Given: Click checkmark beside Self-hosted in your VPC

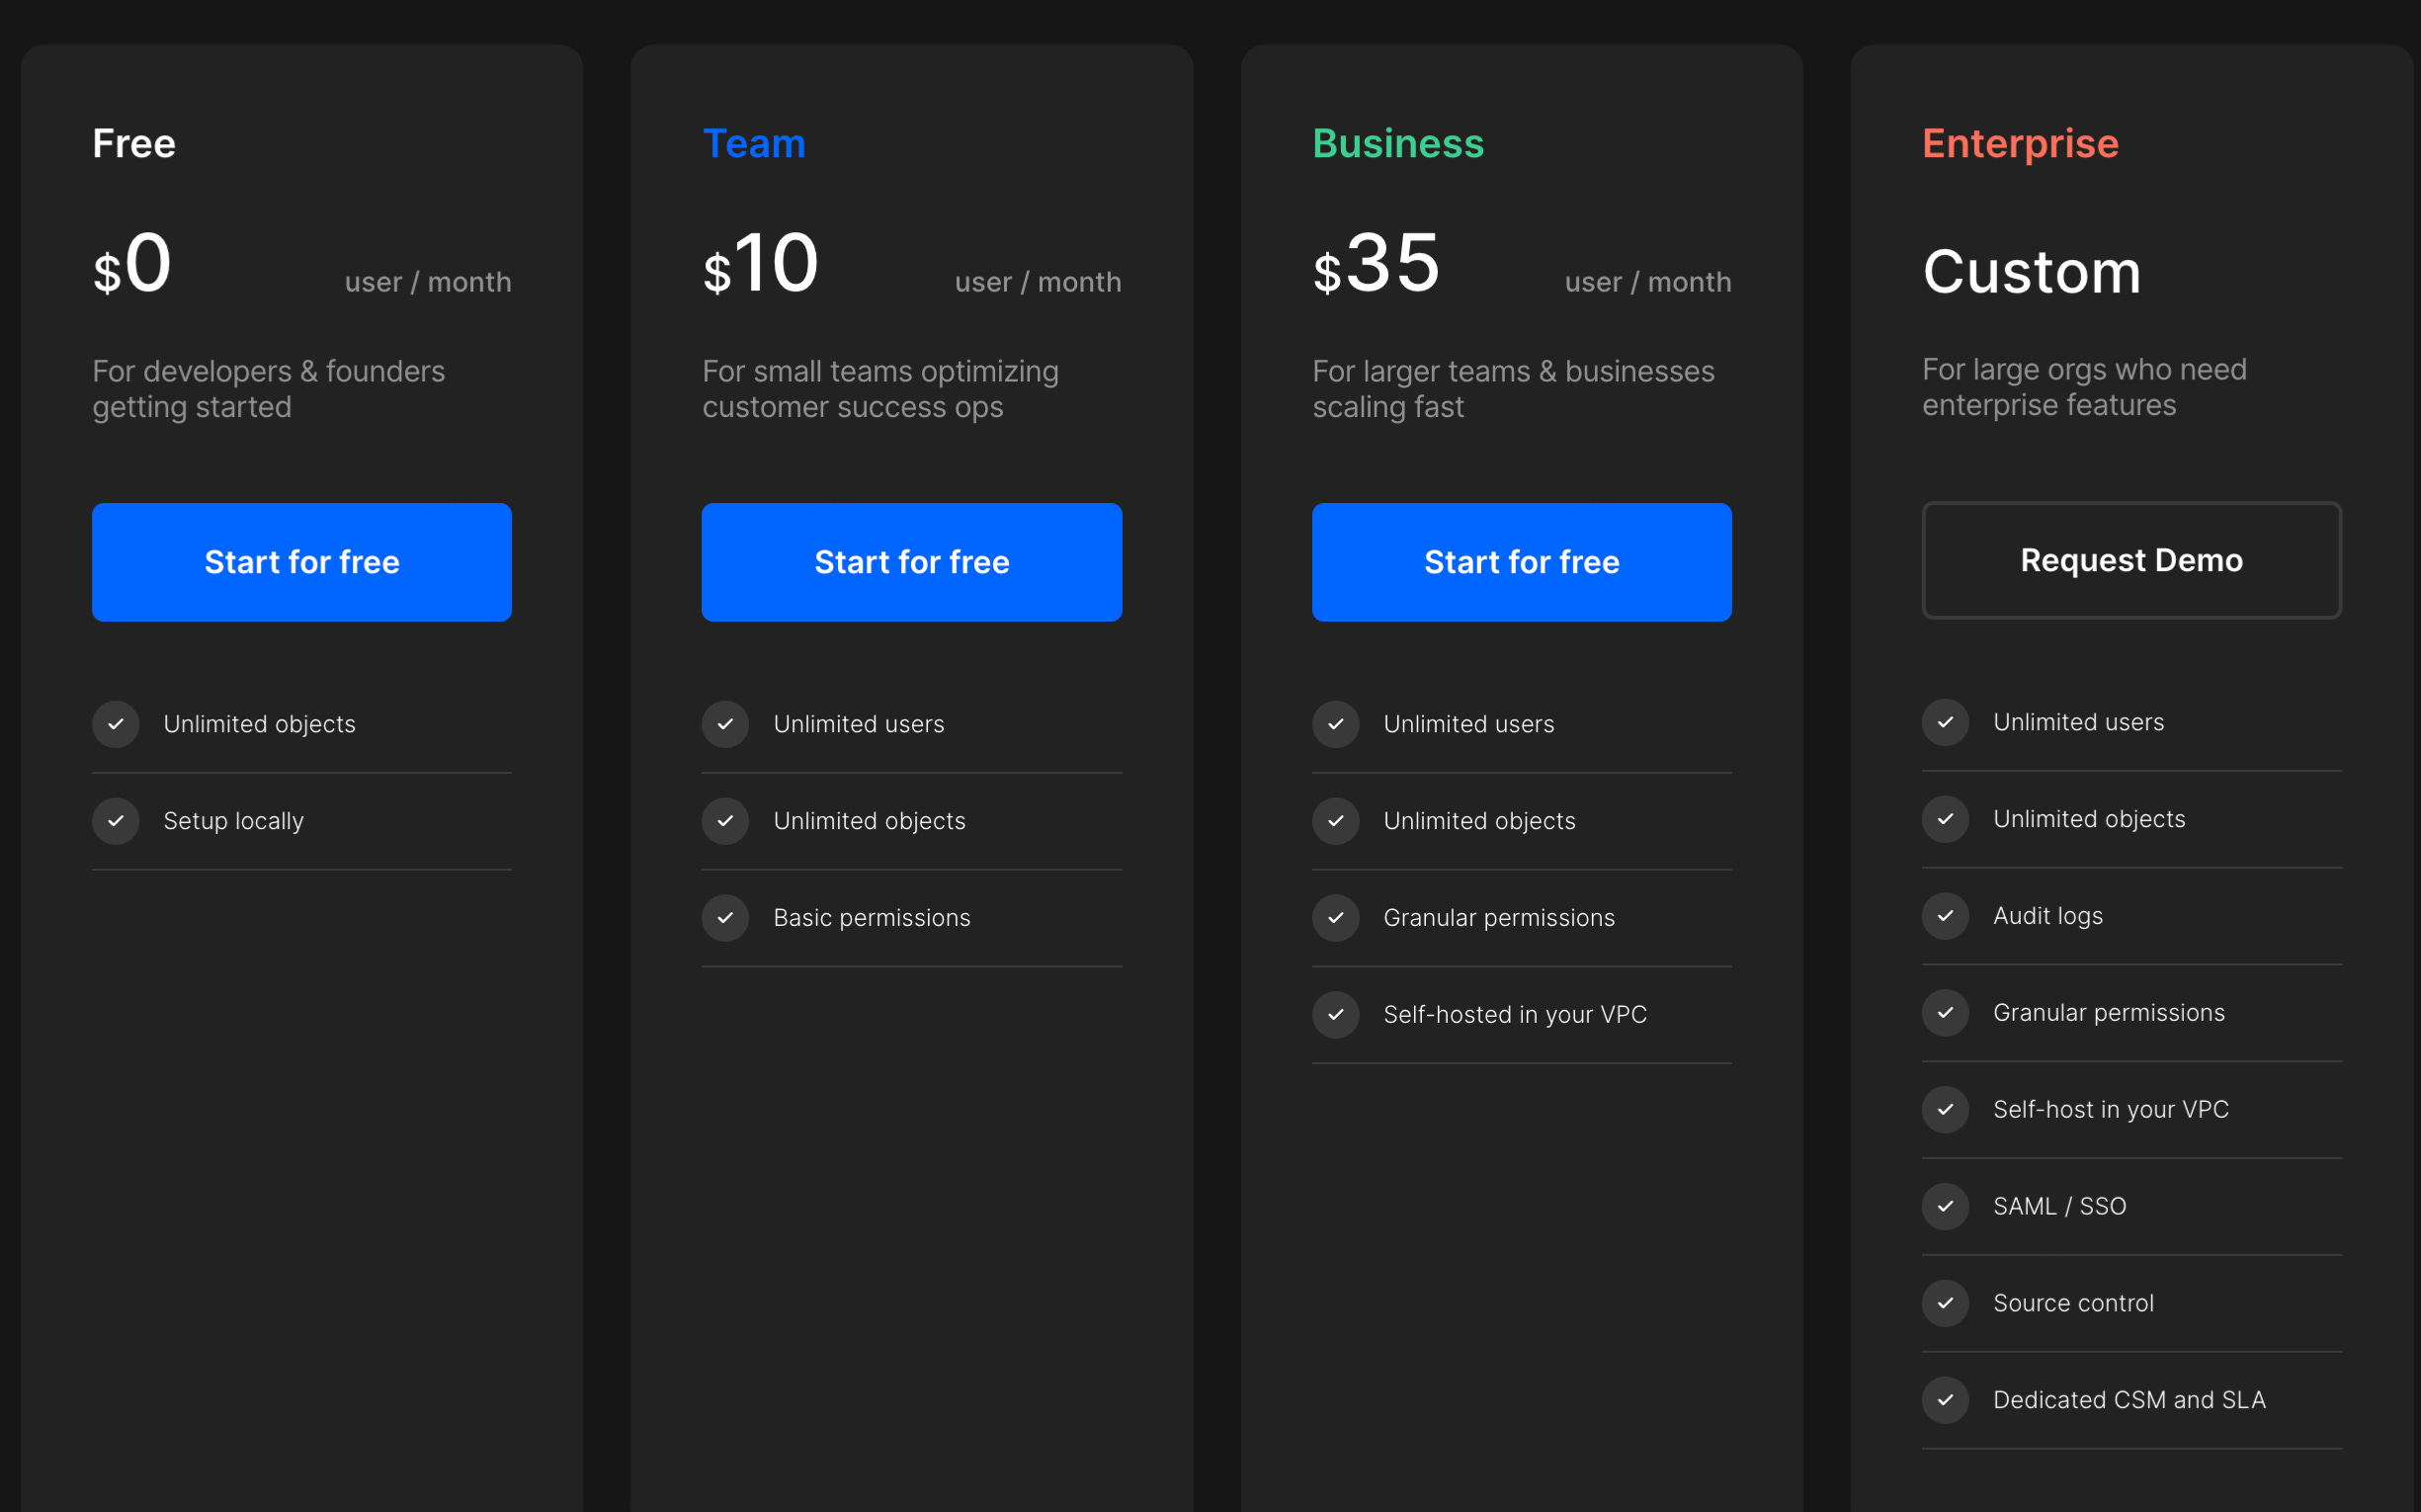Looking at the screenshot, I should (1335, 1015).
